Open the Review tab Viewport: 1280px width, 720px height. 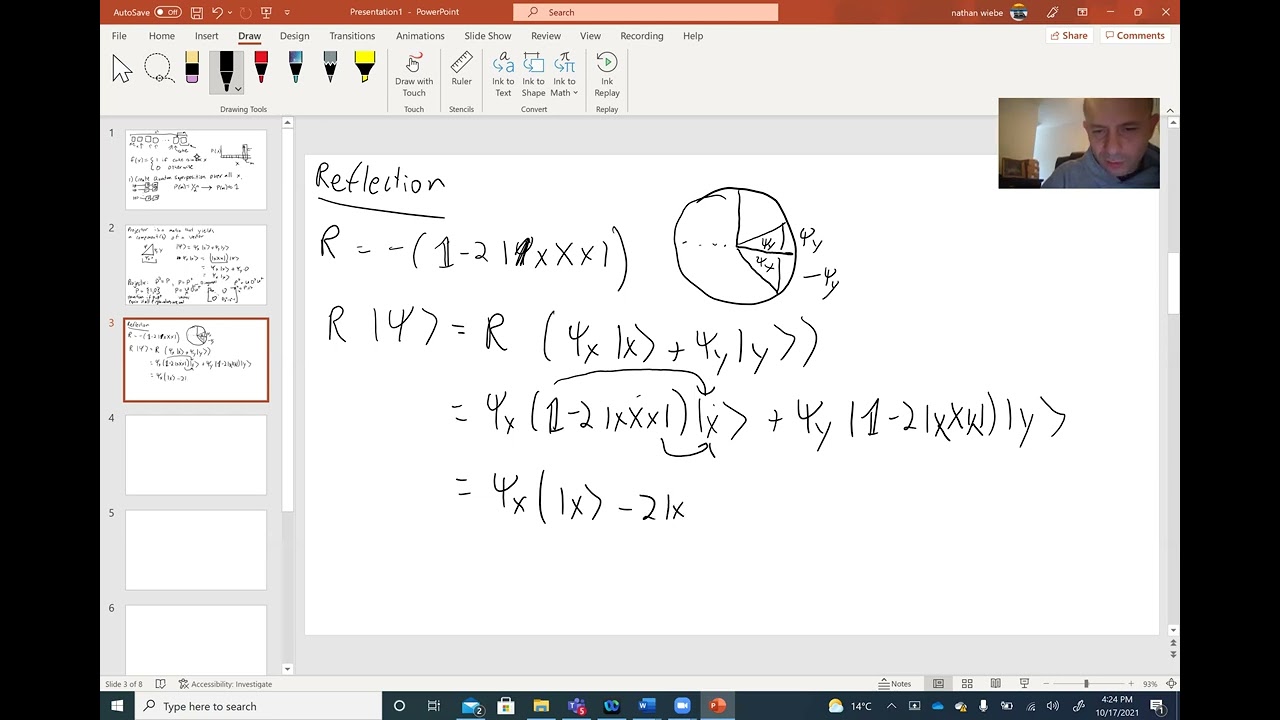click(x=546, y=36)
